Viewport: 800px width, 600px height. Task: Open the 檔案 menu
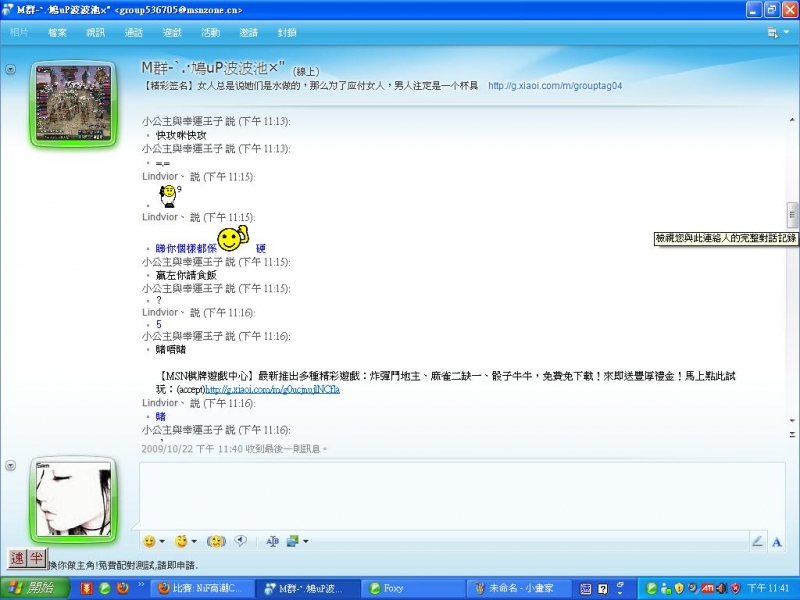[x=57, y=33]
